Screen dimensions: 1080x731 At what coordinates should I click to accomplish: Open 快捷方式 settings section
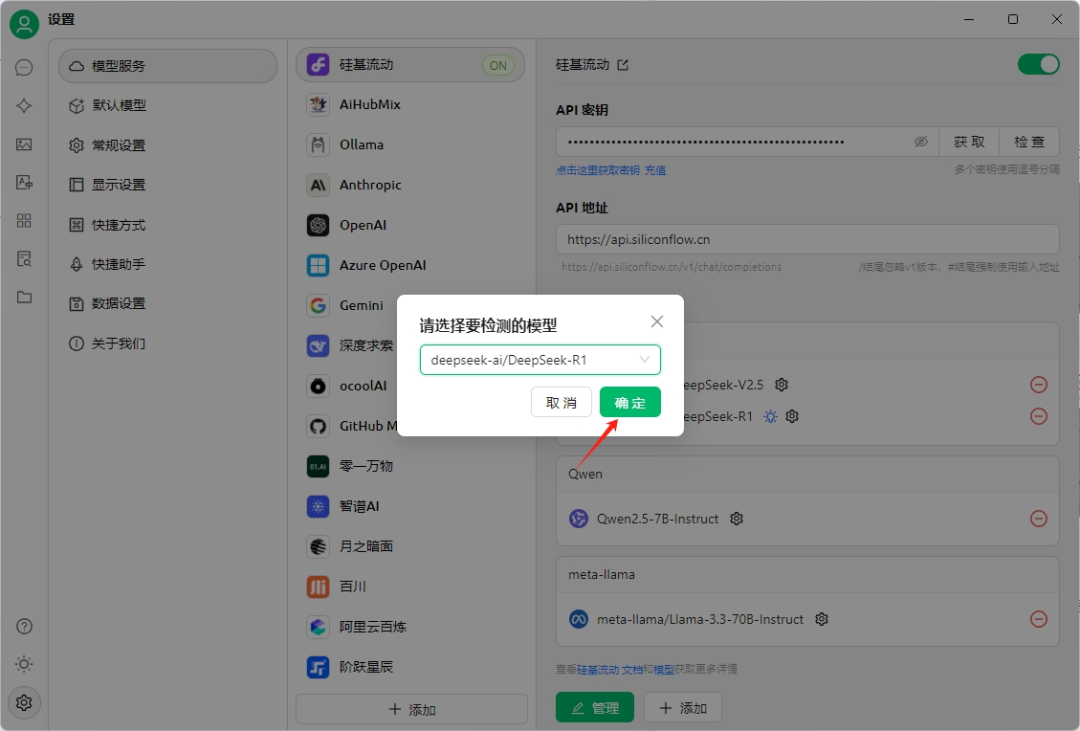(168, 225)
